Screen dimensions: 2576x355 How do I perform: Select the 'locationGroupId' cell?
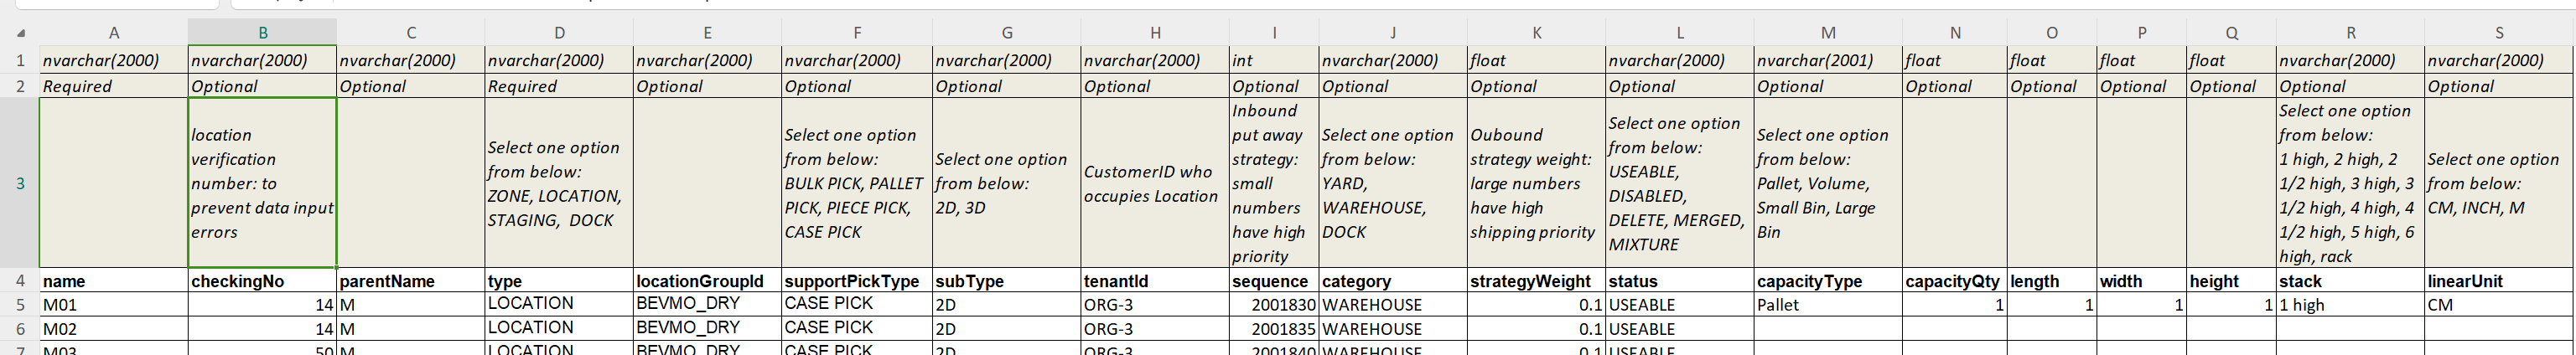(x=707, y=281)
